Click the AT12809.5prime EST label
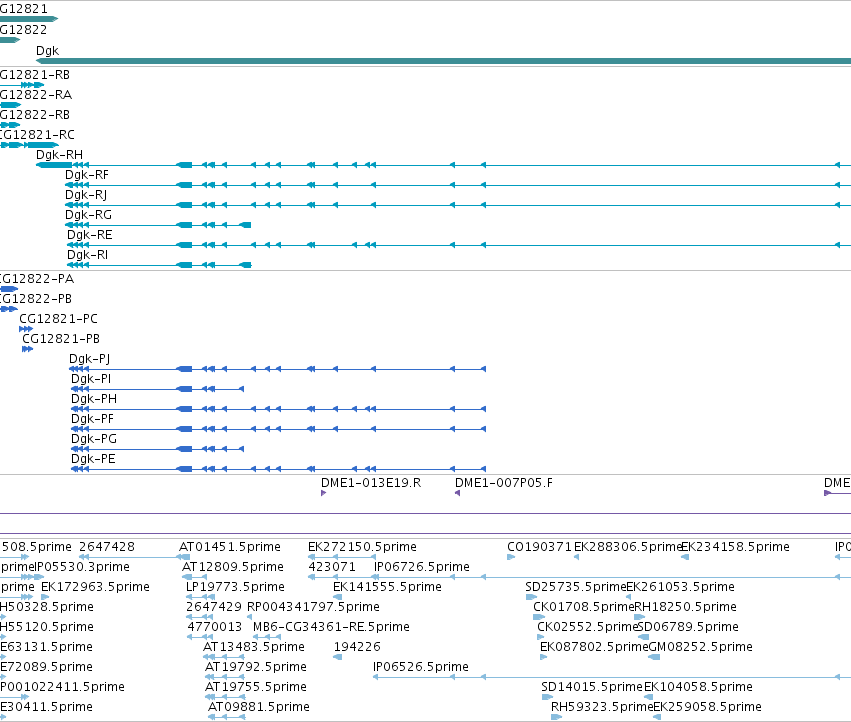 tap(233, 567)
